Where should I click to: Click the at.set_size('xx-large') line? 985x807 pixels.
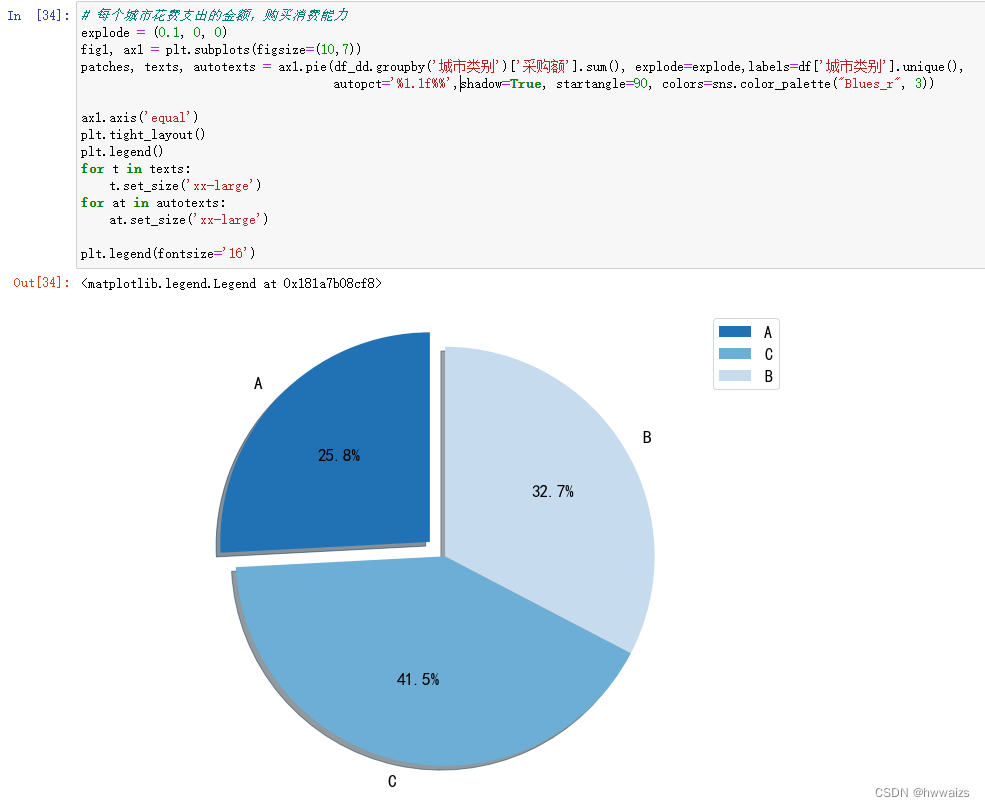(x=188, y=219)
